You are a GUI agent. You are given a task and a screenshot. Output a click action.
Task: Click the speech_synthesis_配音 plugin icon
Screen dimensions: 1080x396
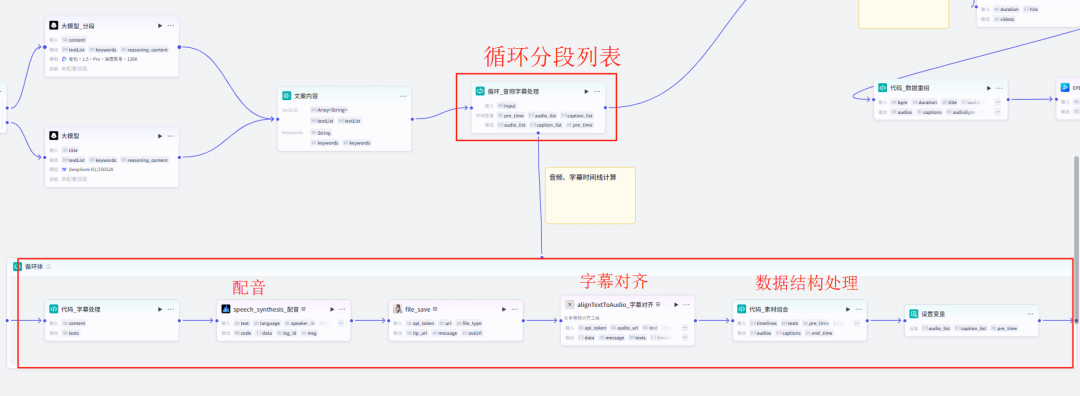pyautogui.click(x=225, y=309)
